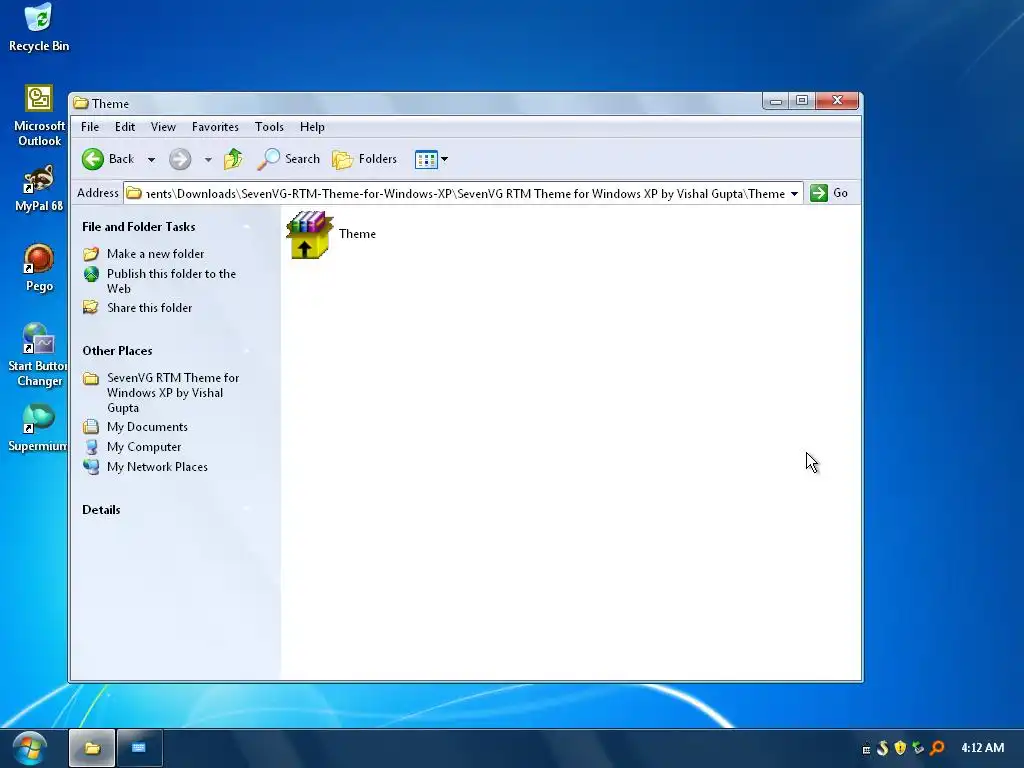Open the Edit menu
The image size is (1024, 768).
[125, 127]
